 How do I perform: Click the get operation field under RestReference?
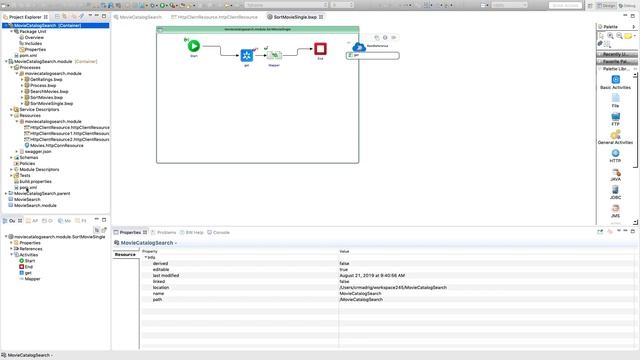[373, 55]
